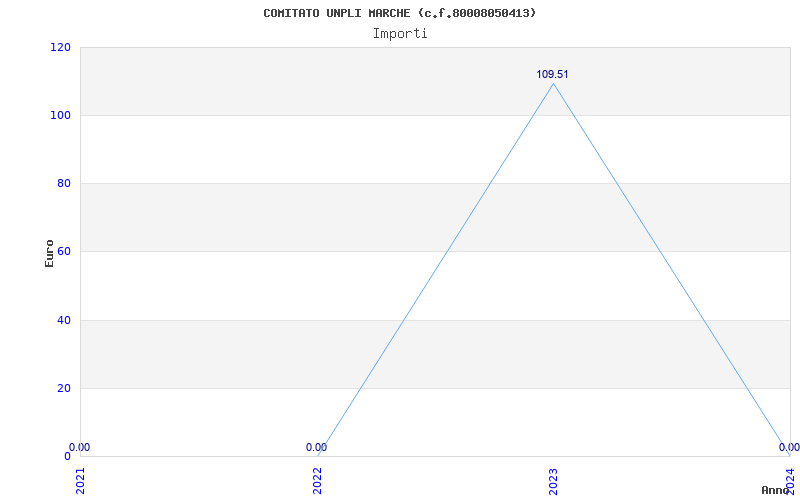Click the 80 y-axis tick value

(x=63, y=183)
